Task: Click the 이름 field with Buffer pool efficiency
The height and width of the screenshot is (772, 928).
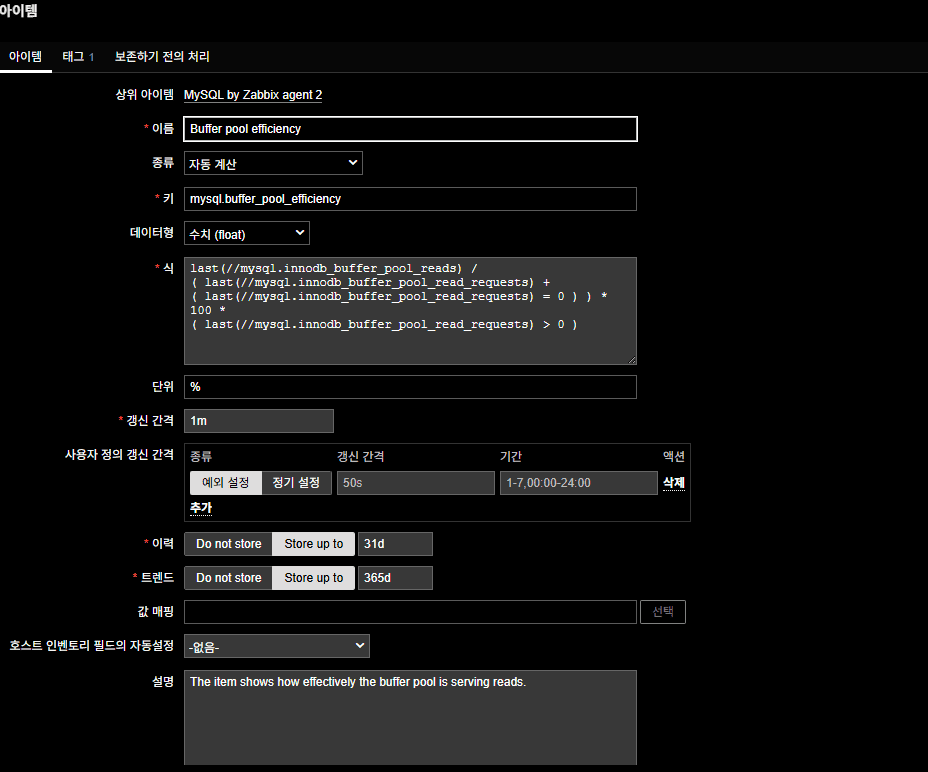Action: [x=410, y=129]
